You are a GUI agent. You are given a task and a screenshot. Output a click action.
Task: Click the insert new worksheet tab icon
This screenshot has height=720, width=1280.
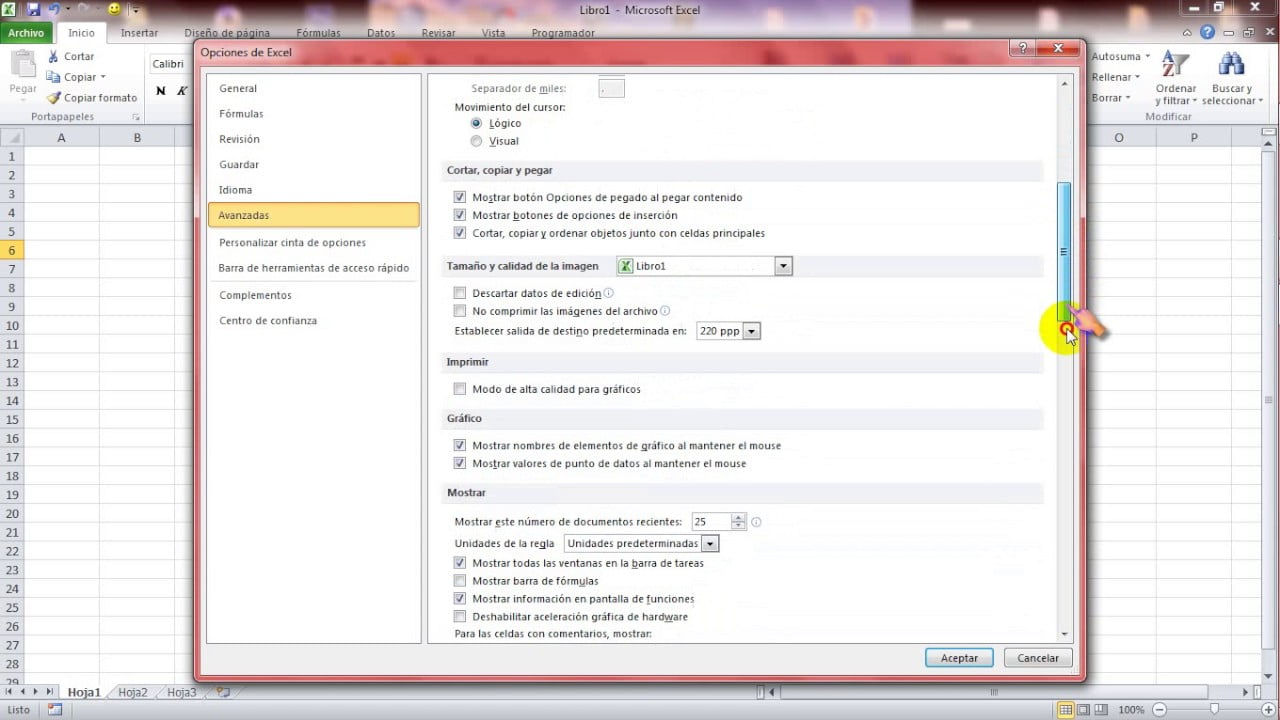pos(223,691)
